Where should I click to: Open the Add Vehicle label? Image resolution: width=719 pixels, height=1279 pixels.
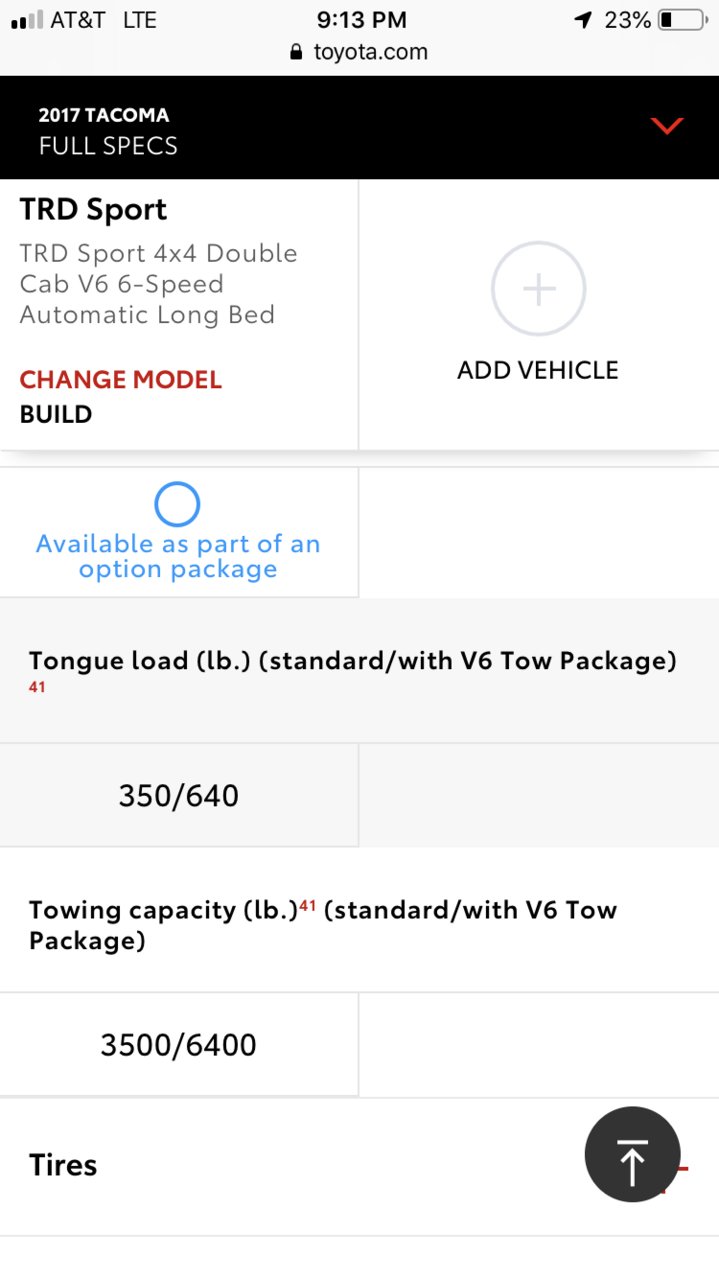pos(538,370)
